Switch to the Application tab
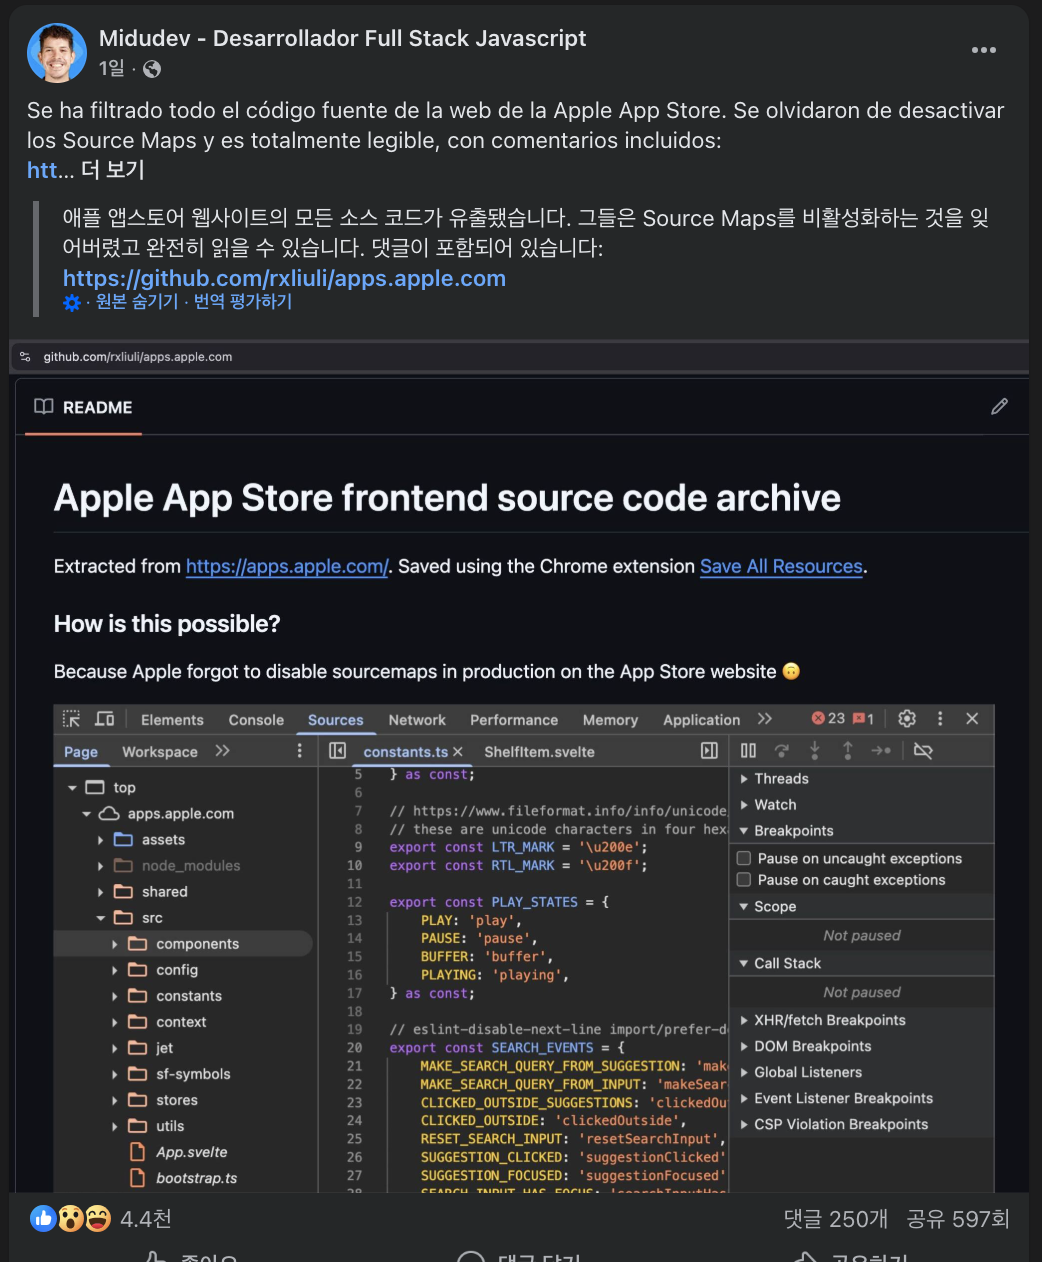The width and height of the screenshot is (1042, 1262). pyautogui.click(x=701, y=720)
